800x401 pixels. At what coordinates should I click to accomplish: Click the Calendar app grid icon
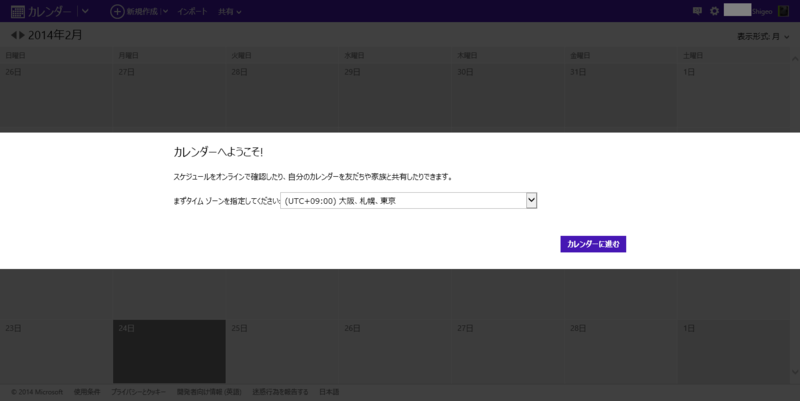click(x=17, y=11)
